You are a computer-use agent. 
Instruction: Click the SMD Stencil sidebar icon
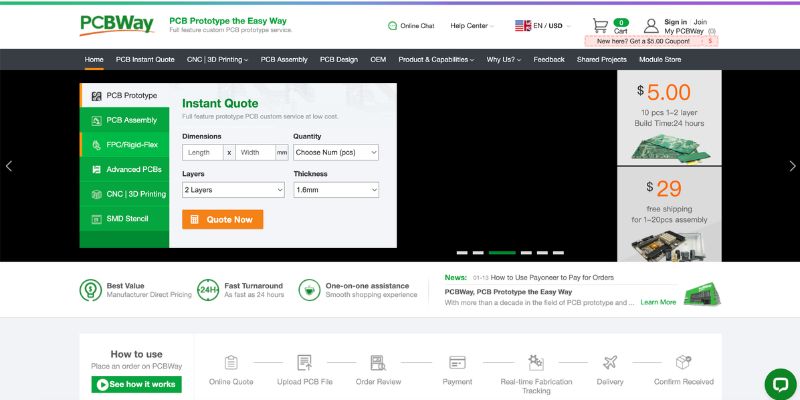pos(96,219)
